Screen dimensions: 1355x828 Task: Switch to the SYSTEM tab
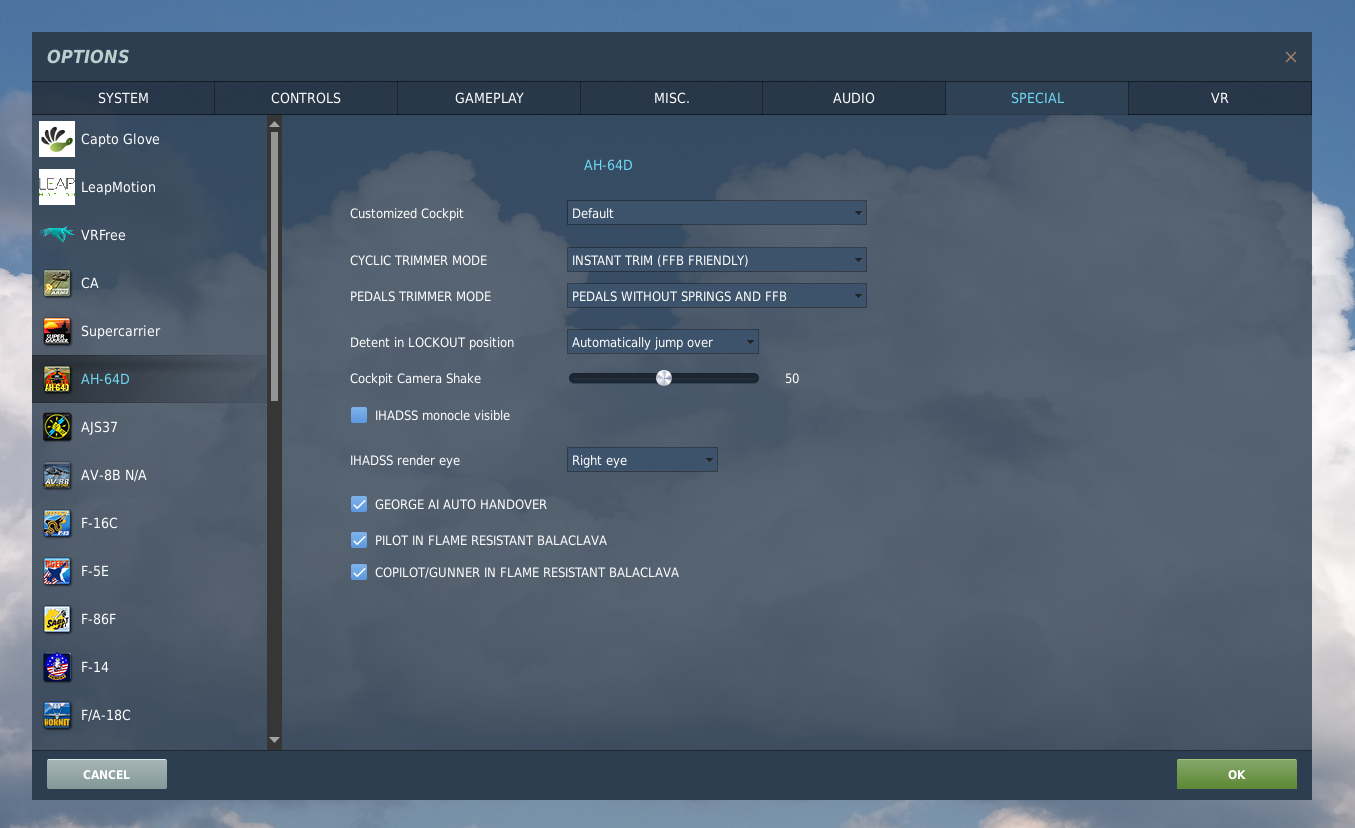click(x=123, y=98)
